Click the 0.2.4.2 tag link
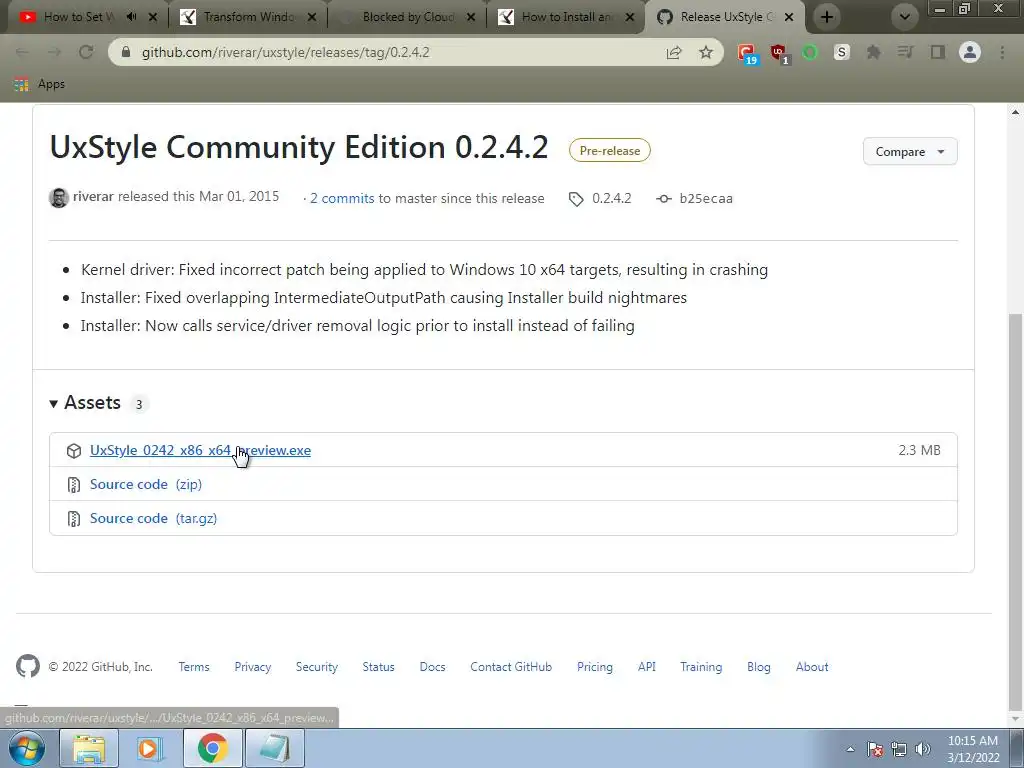Viewport: 1024px width, 768px height. tap(601, 198)
